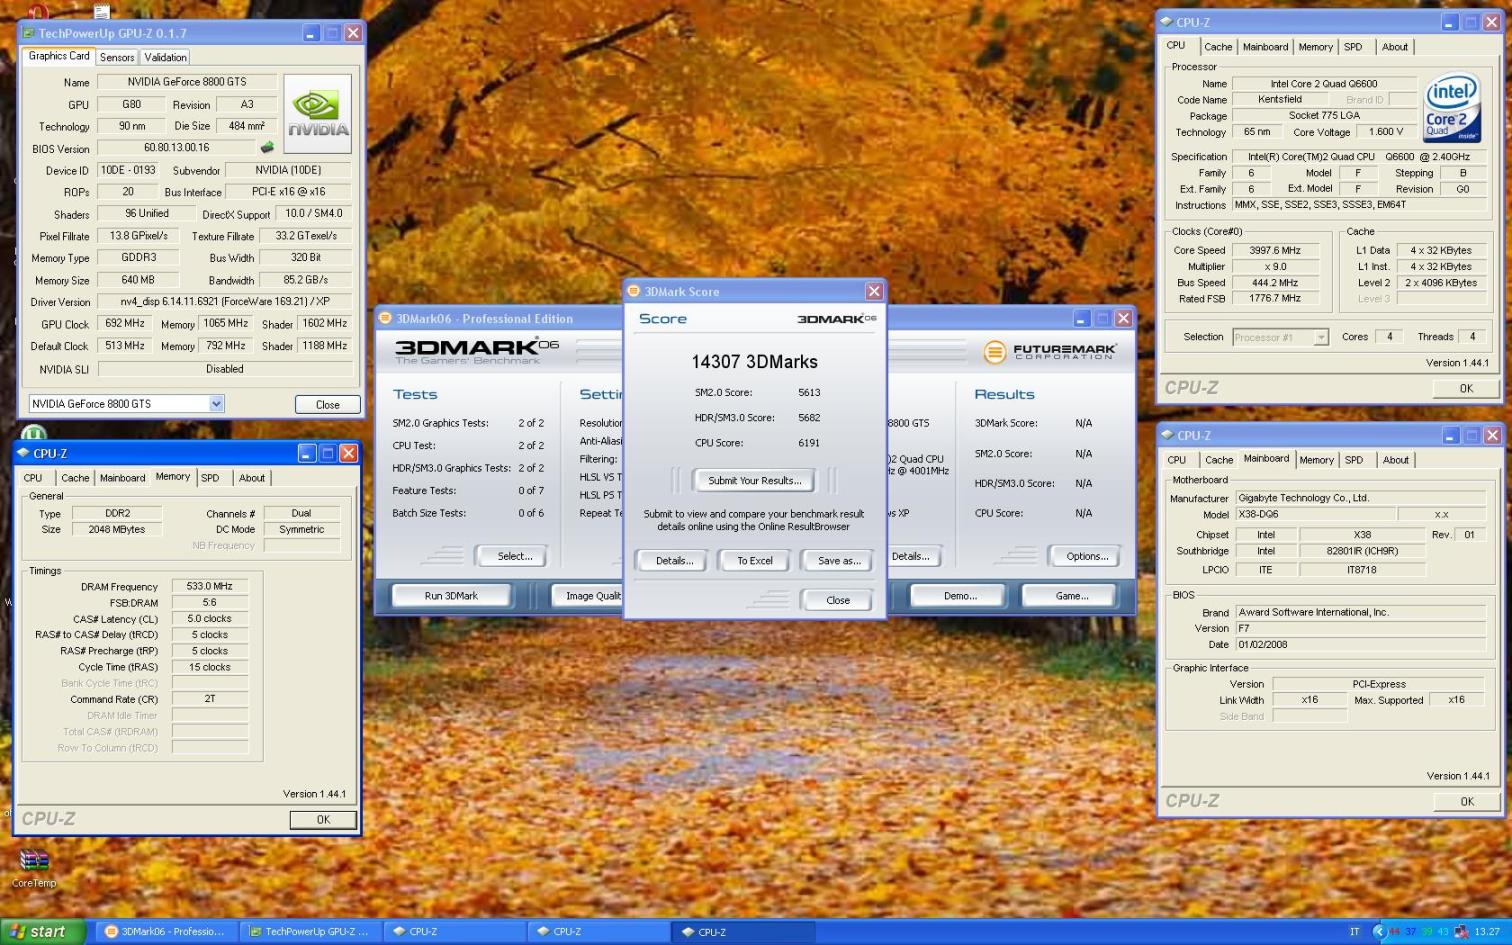Open the Memory tab in the Mainboard CPU-Z window
The width and height of the screenshot is (1512, 945).
pyautogui.click(x=1316, y=460)
